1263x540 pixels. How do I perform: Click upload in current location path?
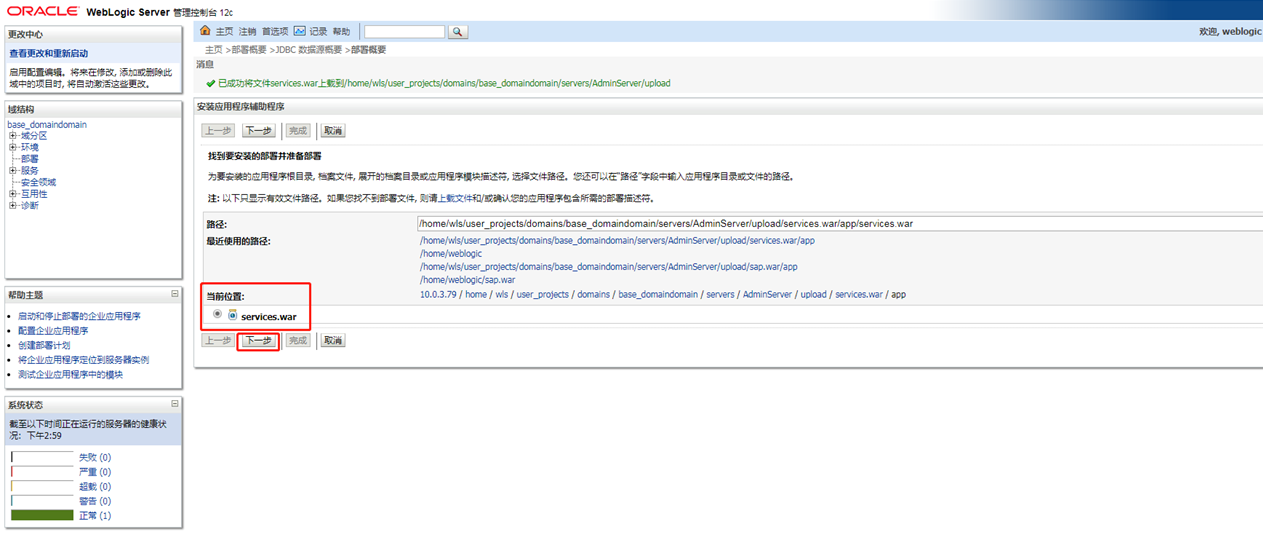coord(813,295)
